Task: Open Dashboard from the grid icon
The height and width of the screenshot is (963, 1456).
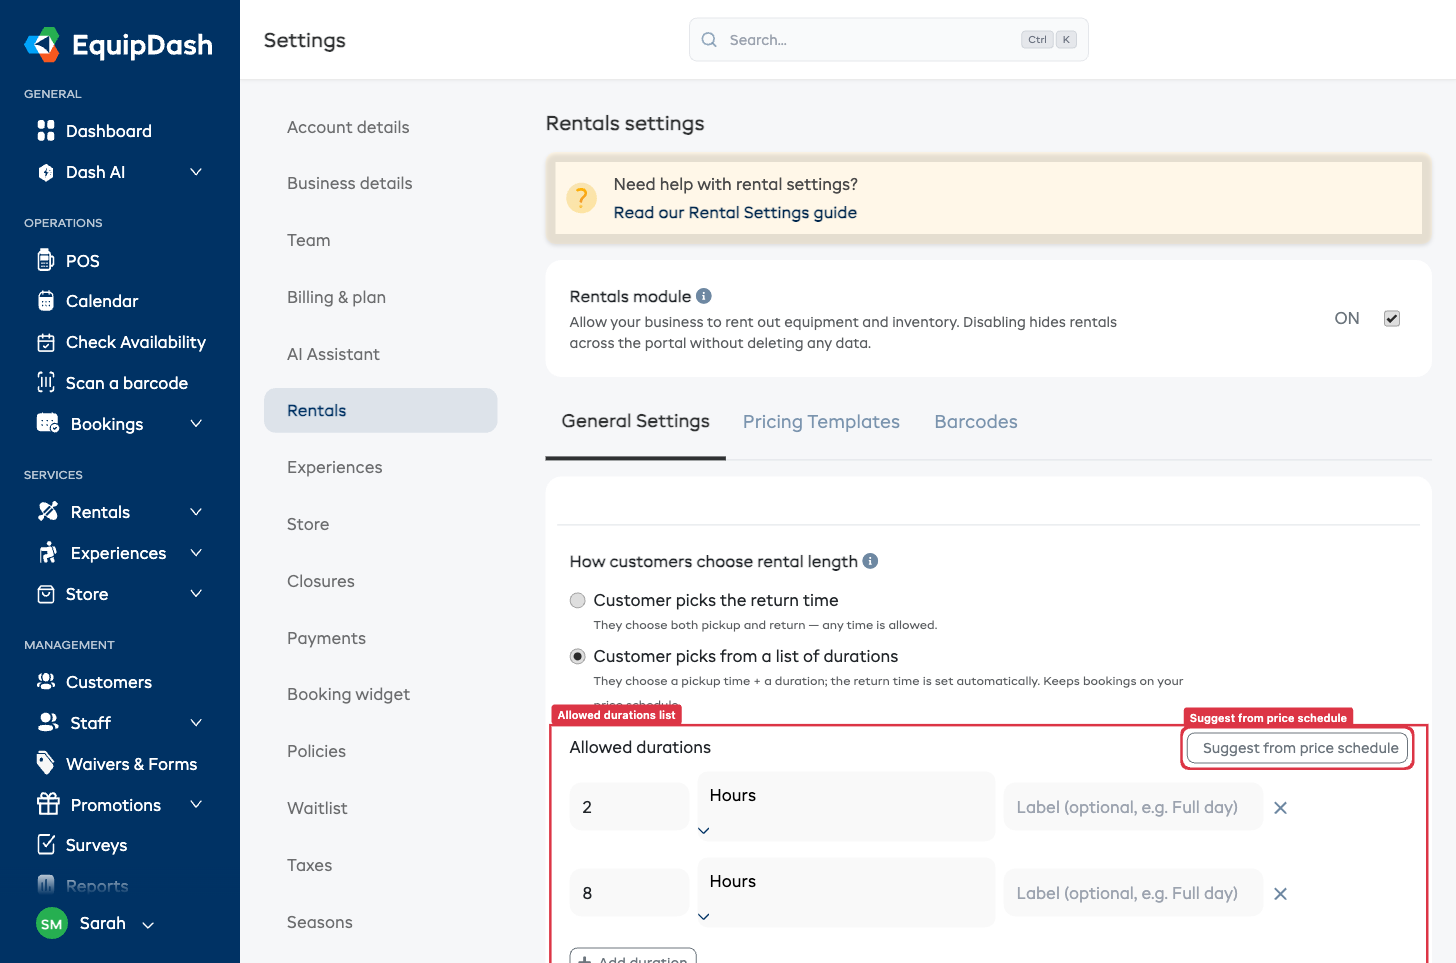Action: (x=46, y=131)
